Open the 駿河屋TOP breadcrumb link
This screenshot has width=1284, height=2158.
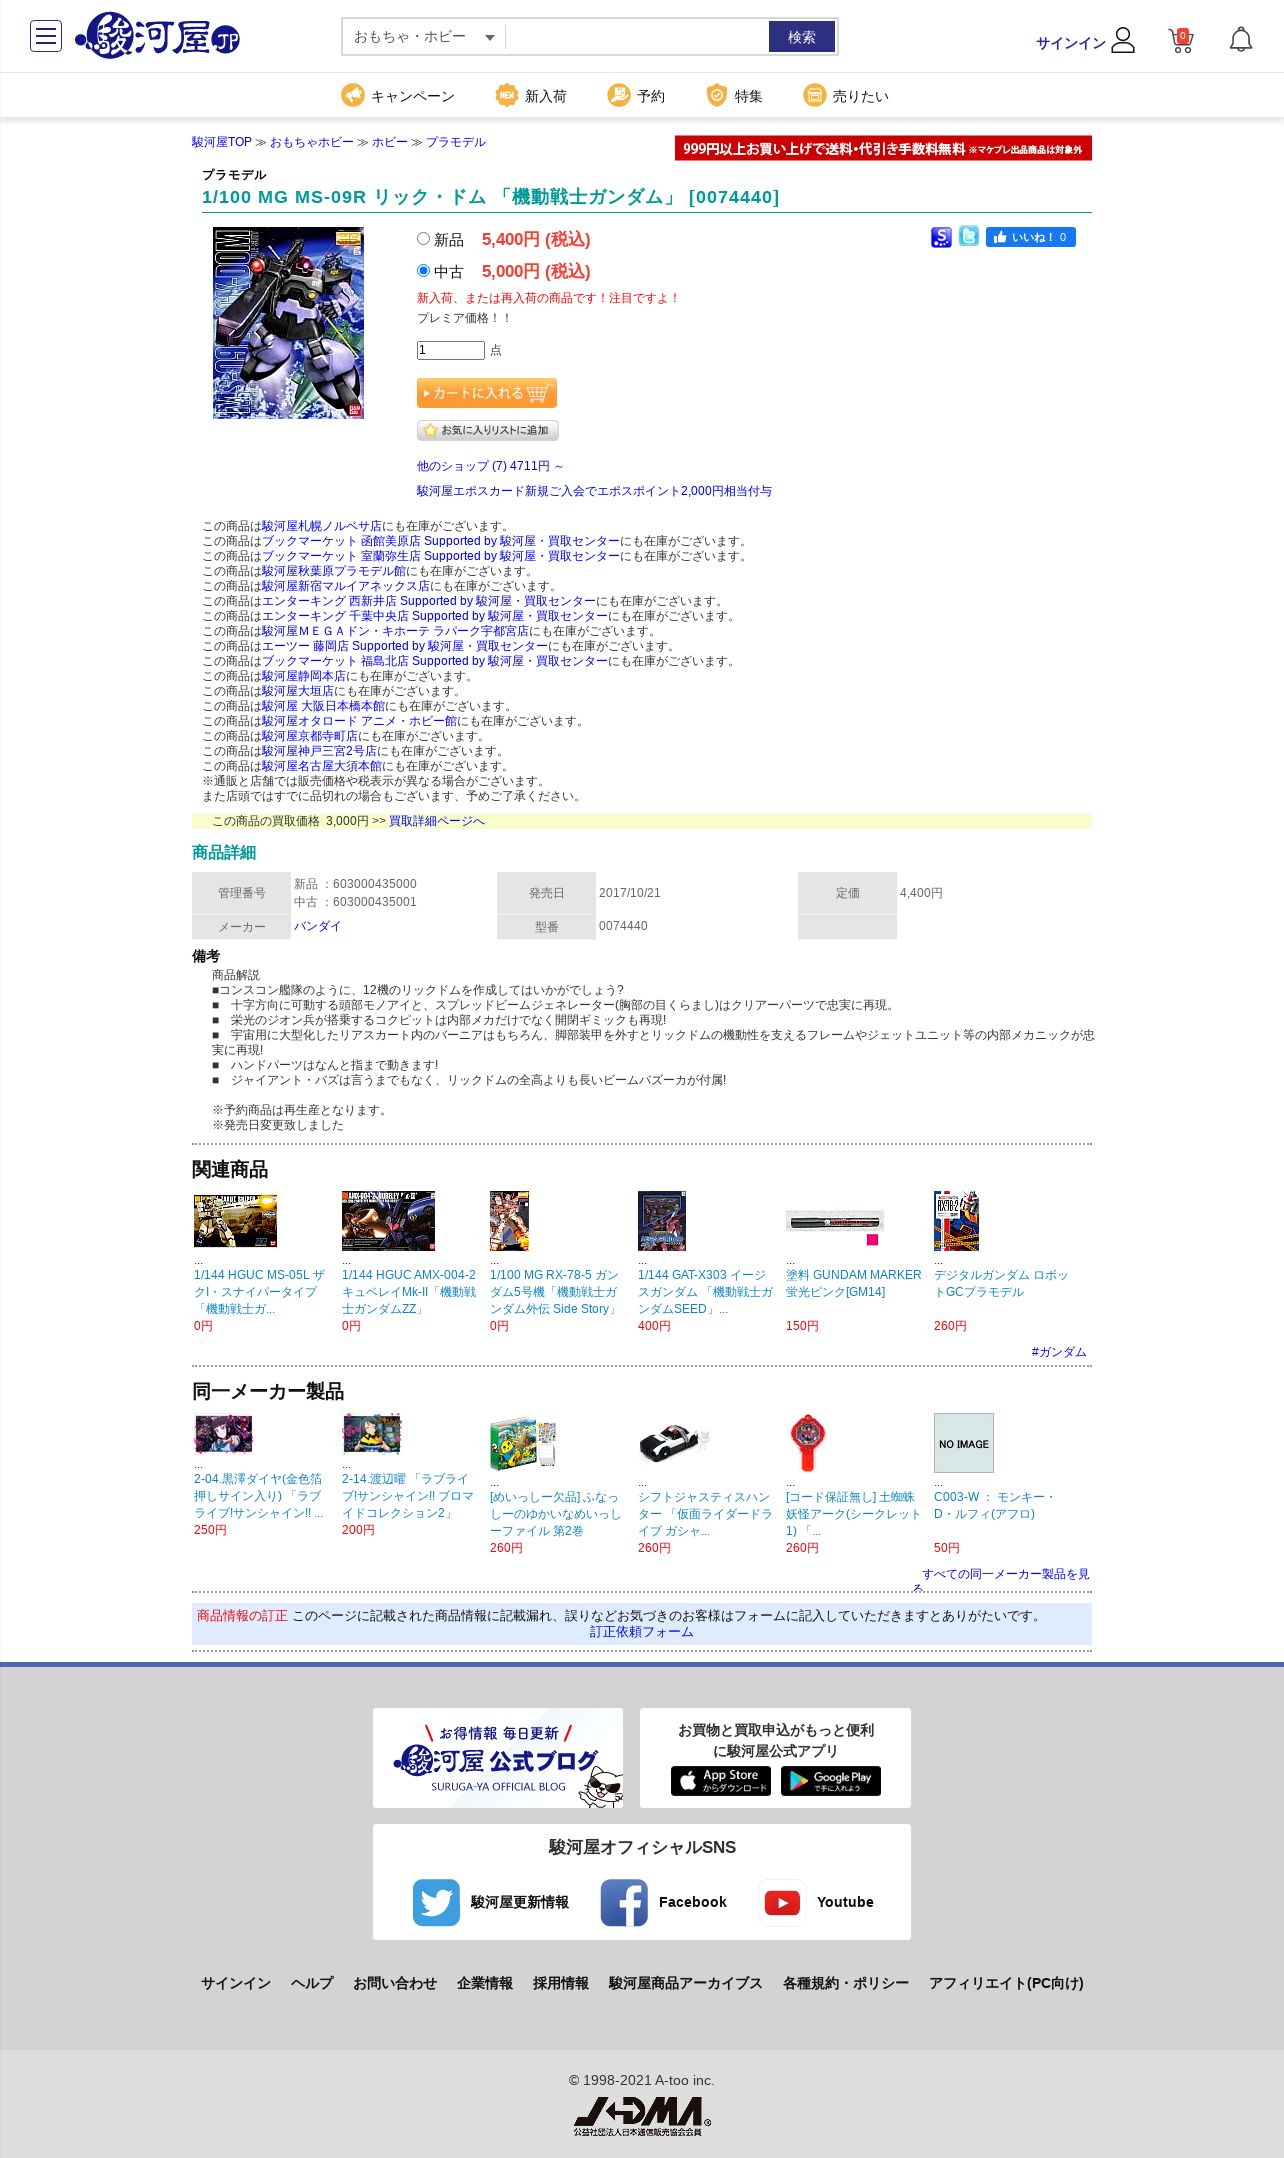pos(222,142)
